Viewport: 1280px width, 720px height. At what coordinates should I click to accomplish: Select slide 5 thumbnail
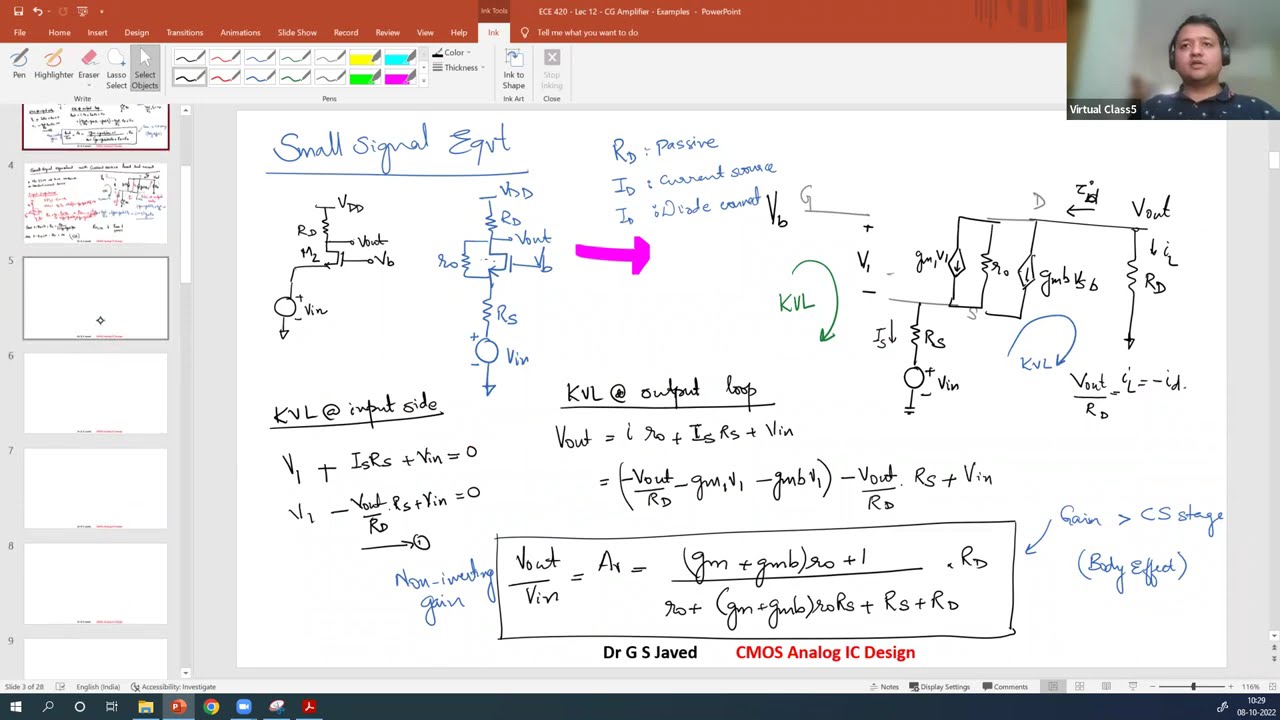[x=96, y=298]
